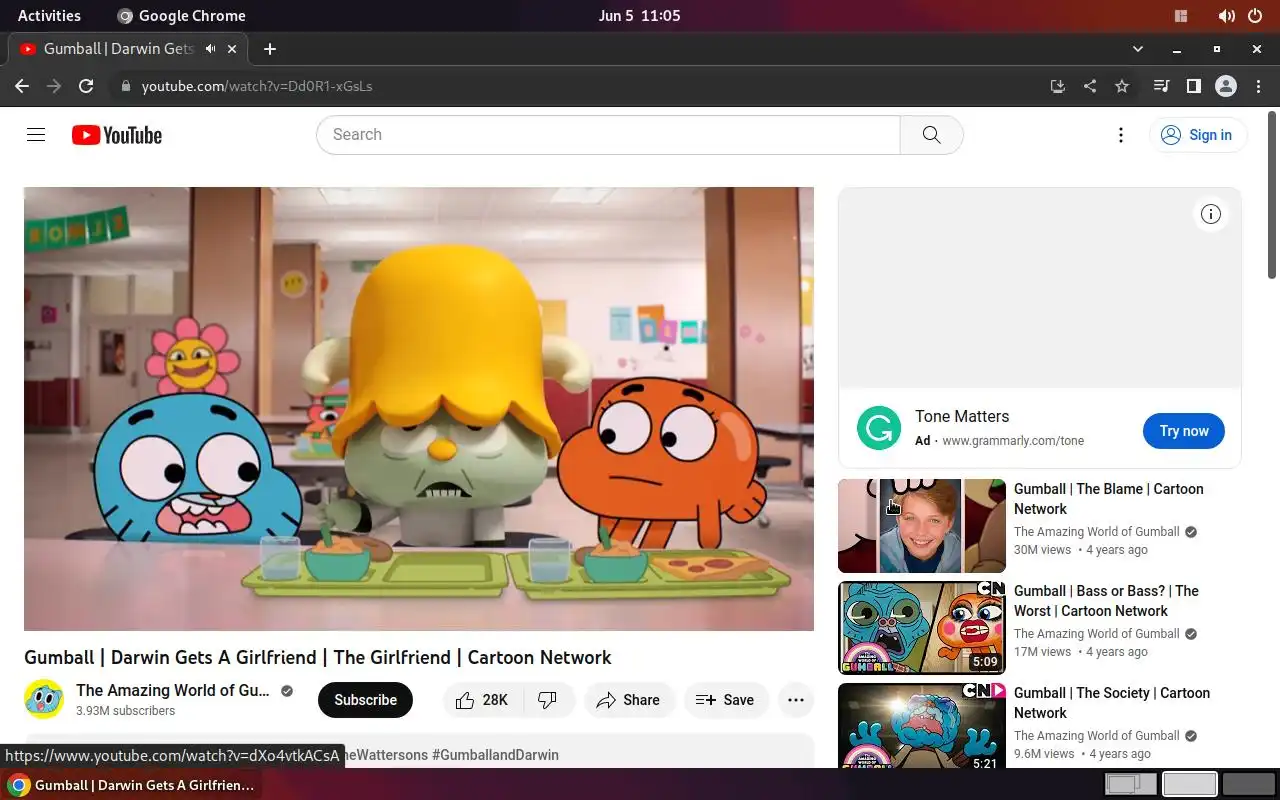Subscribe to The Amazing World of Gumball
This screenshot has height=800, width=1280.
coord(365,700)
